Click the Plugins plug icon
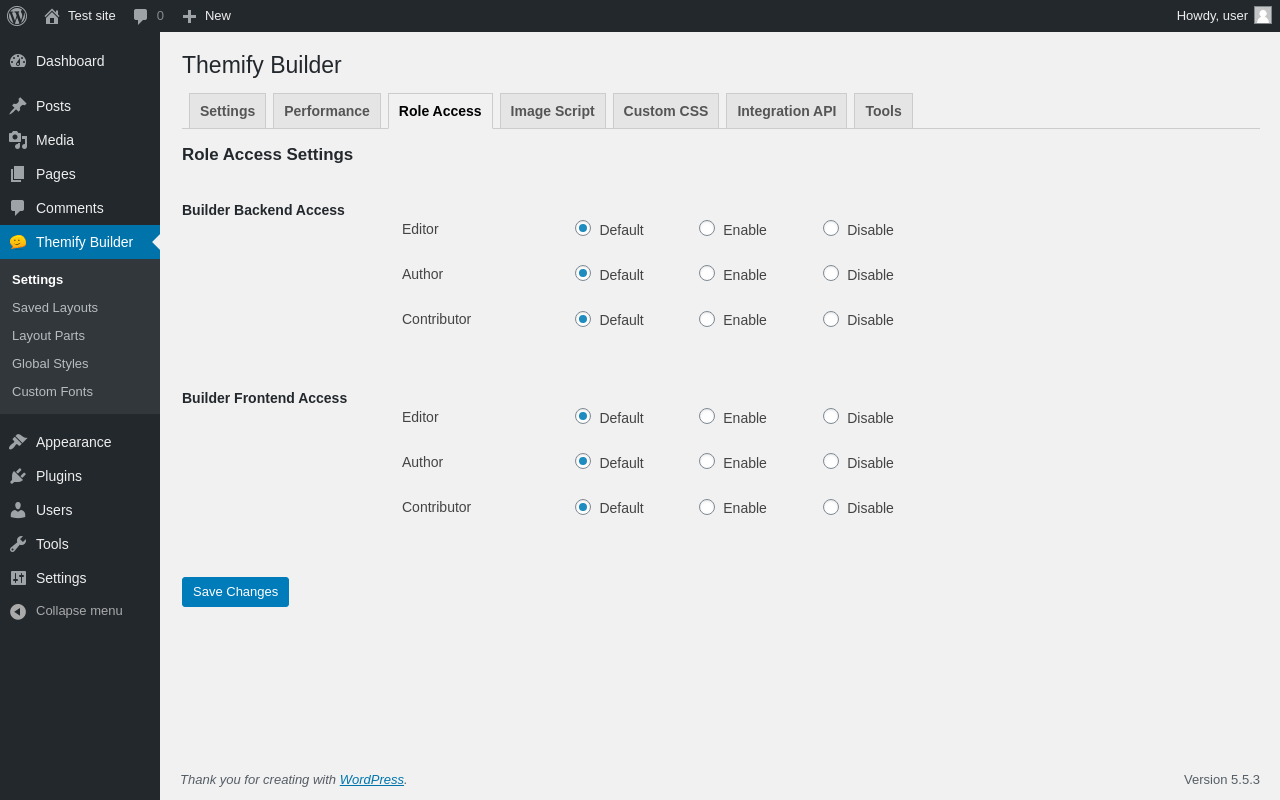1280x800 pixels. (x=18, y=476)
